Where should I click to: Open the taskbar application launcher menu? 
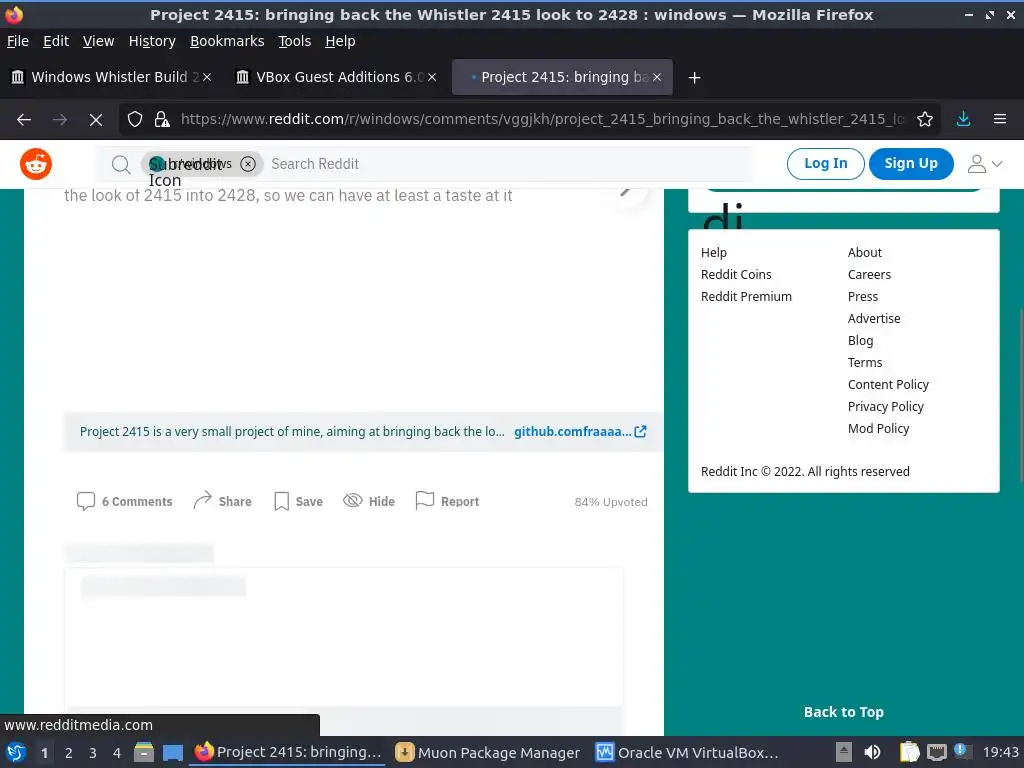click(x=16, y=753)
